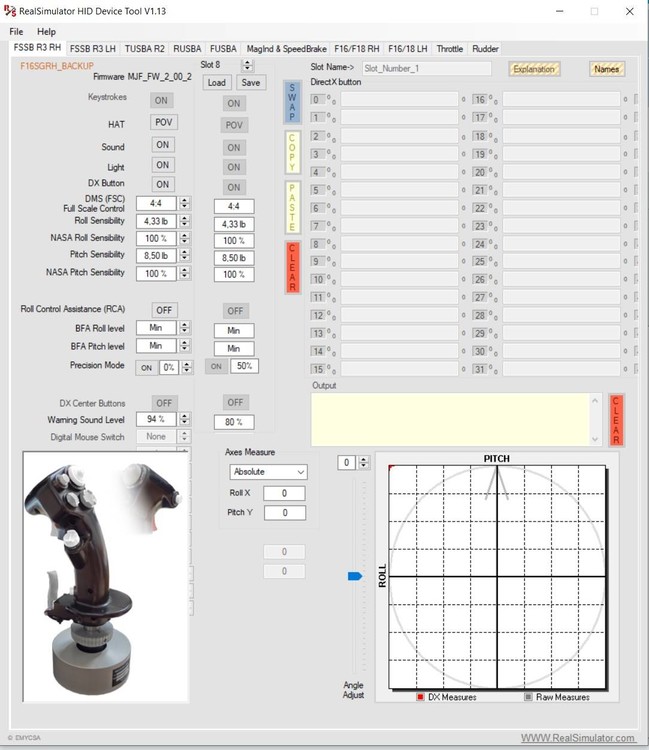Screen dimensions: 649x750
Task: Select the MagInd & SpeedBrake tab
Action: pos(286,49)
